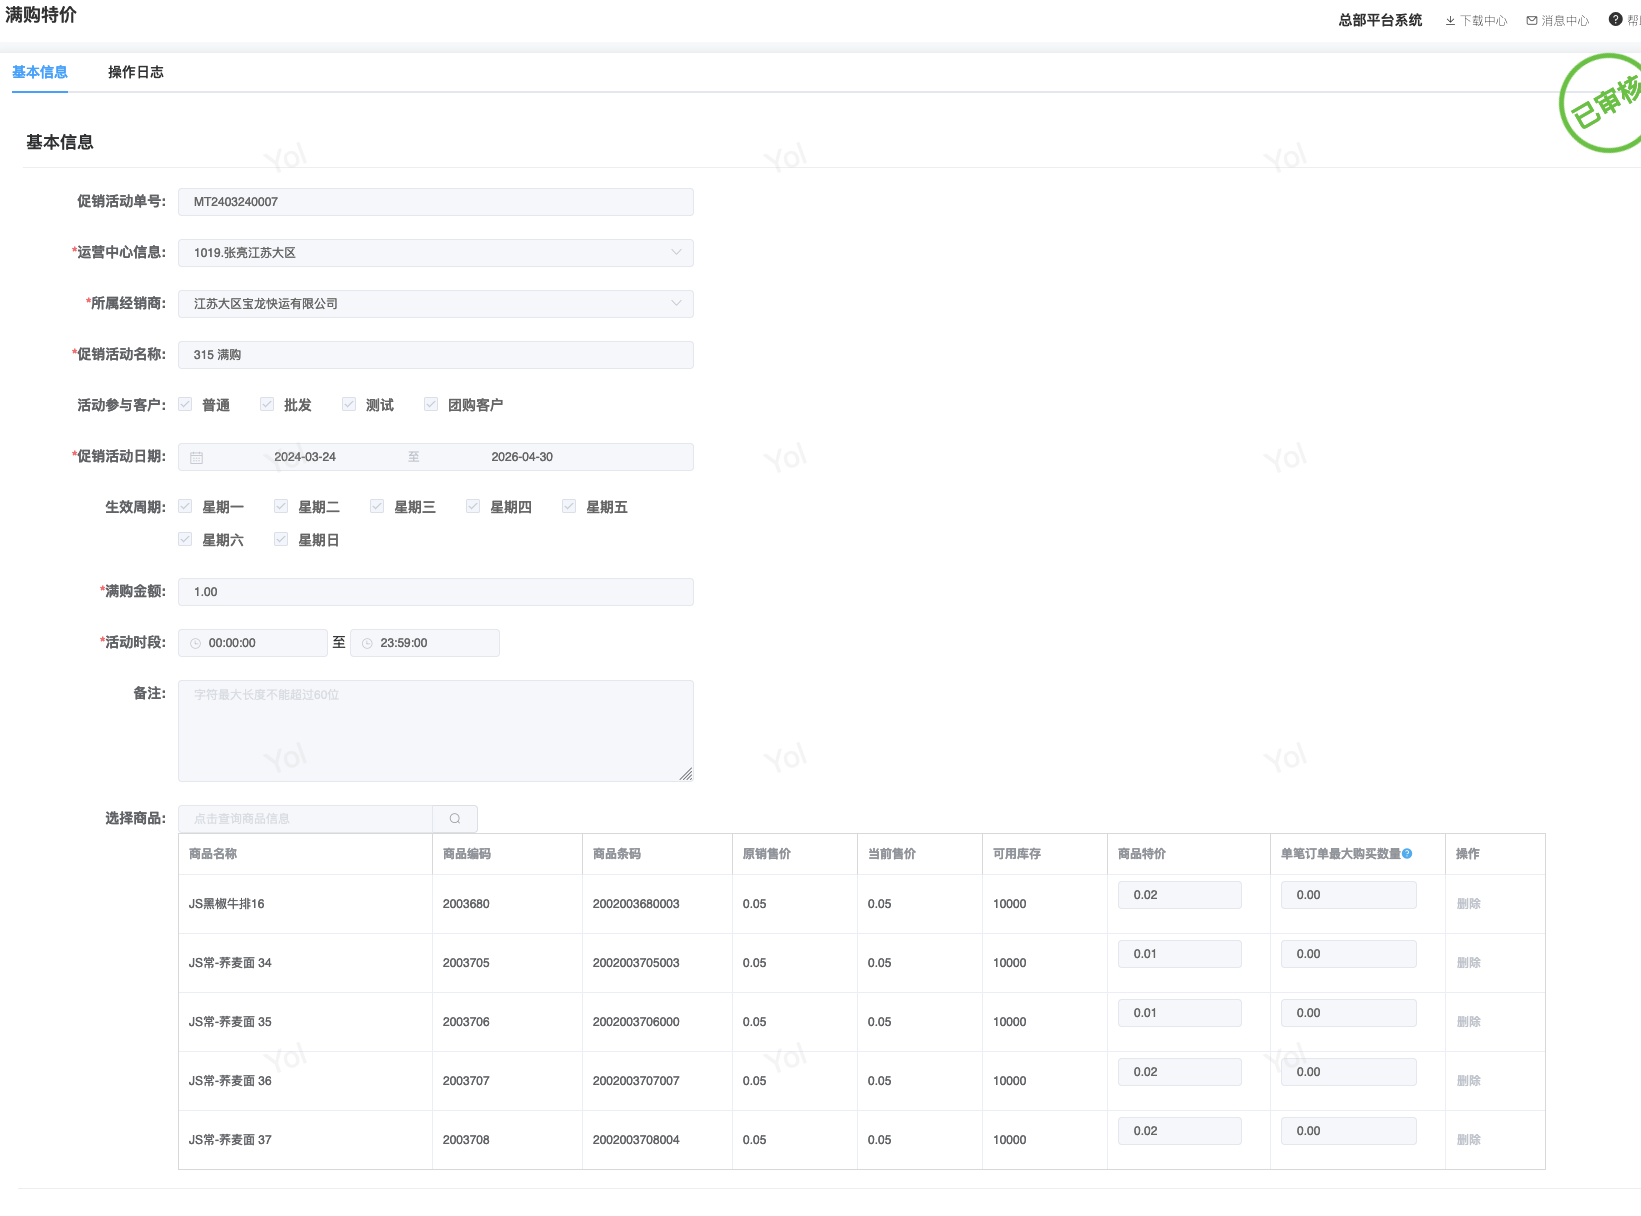Image resolution: width=1641 pixels, height=1216 pixels.
Task: Click the start date 2024-03-24
Action: tap(305, 457)
